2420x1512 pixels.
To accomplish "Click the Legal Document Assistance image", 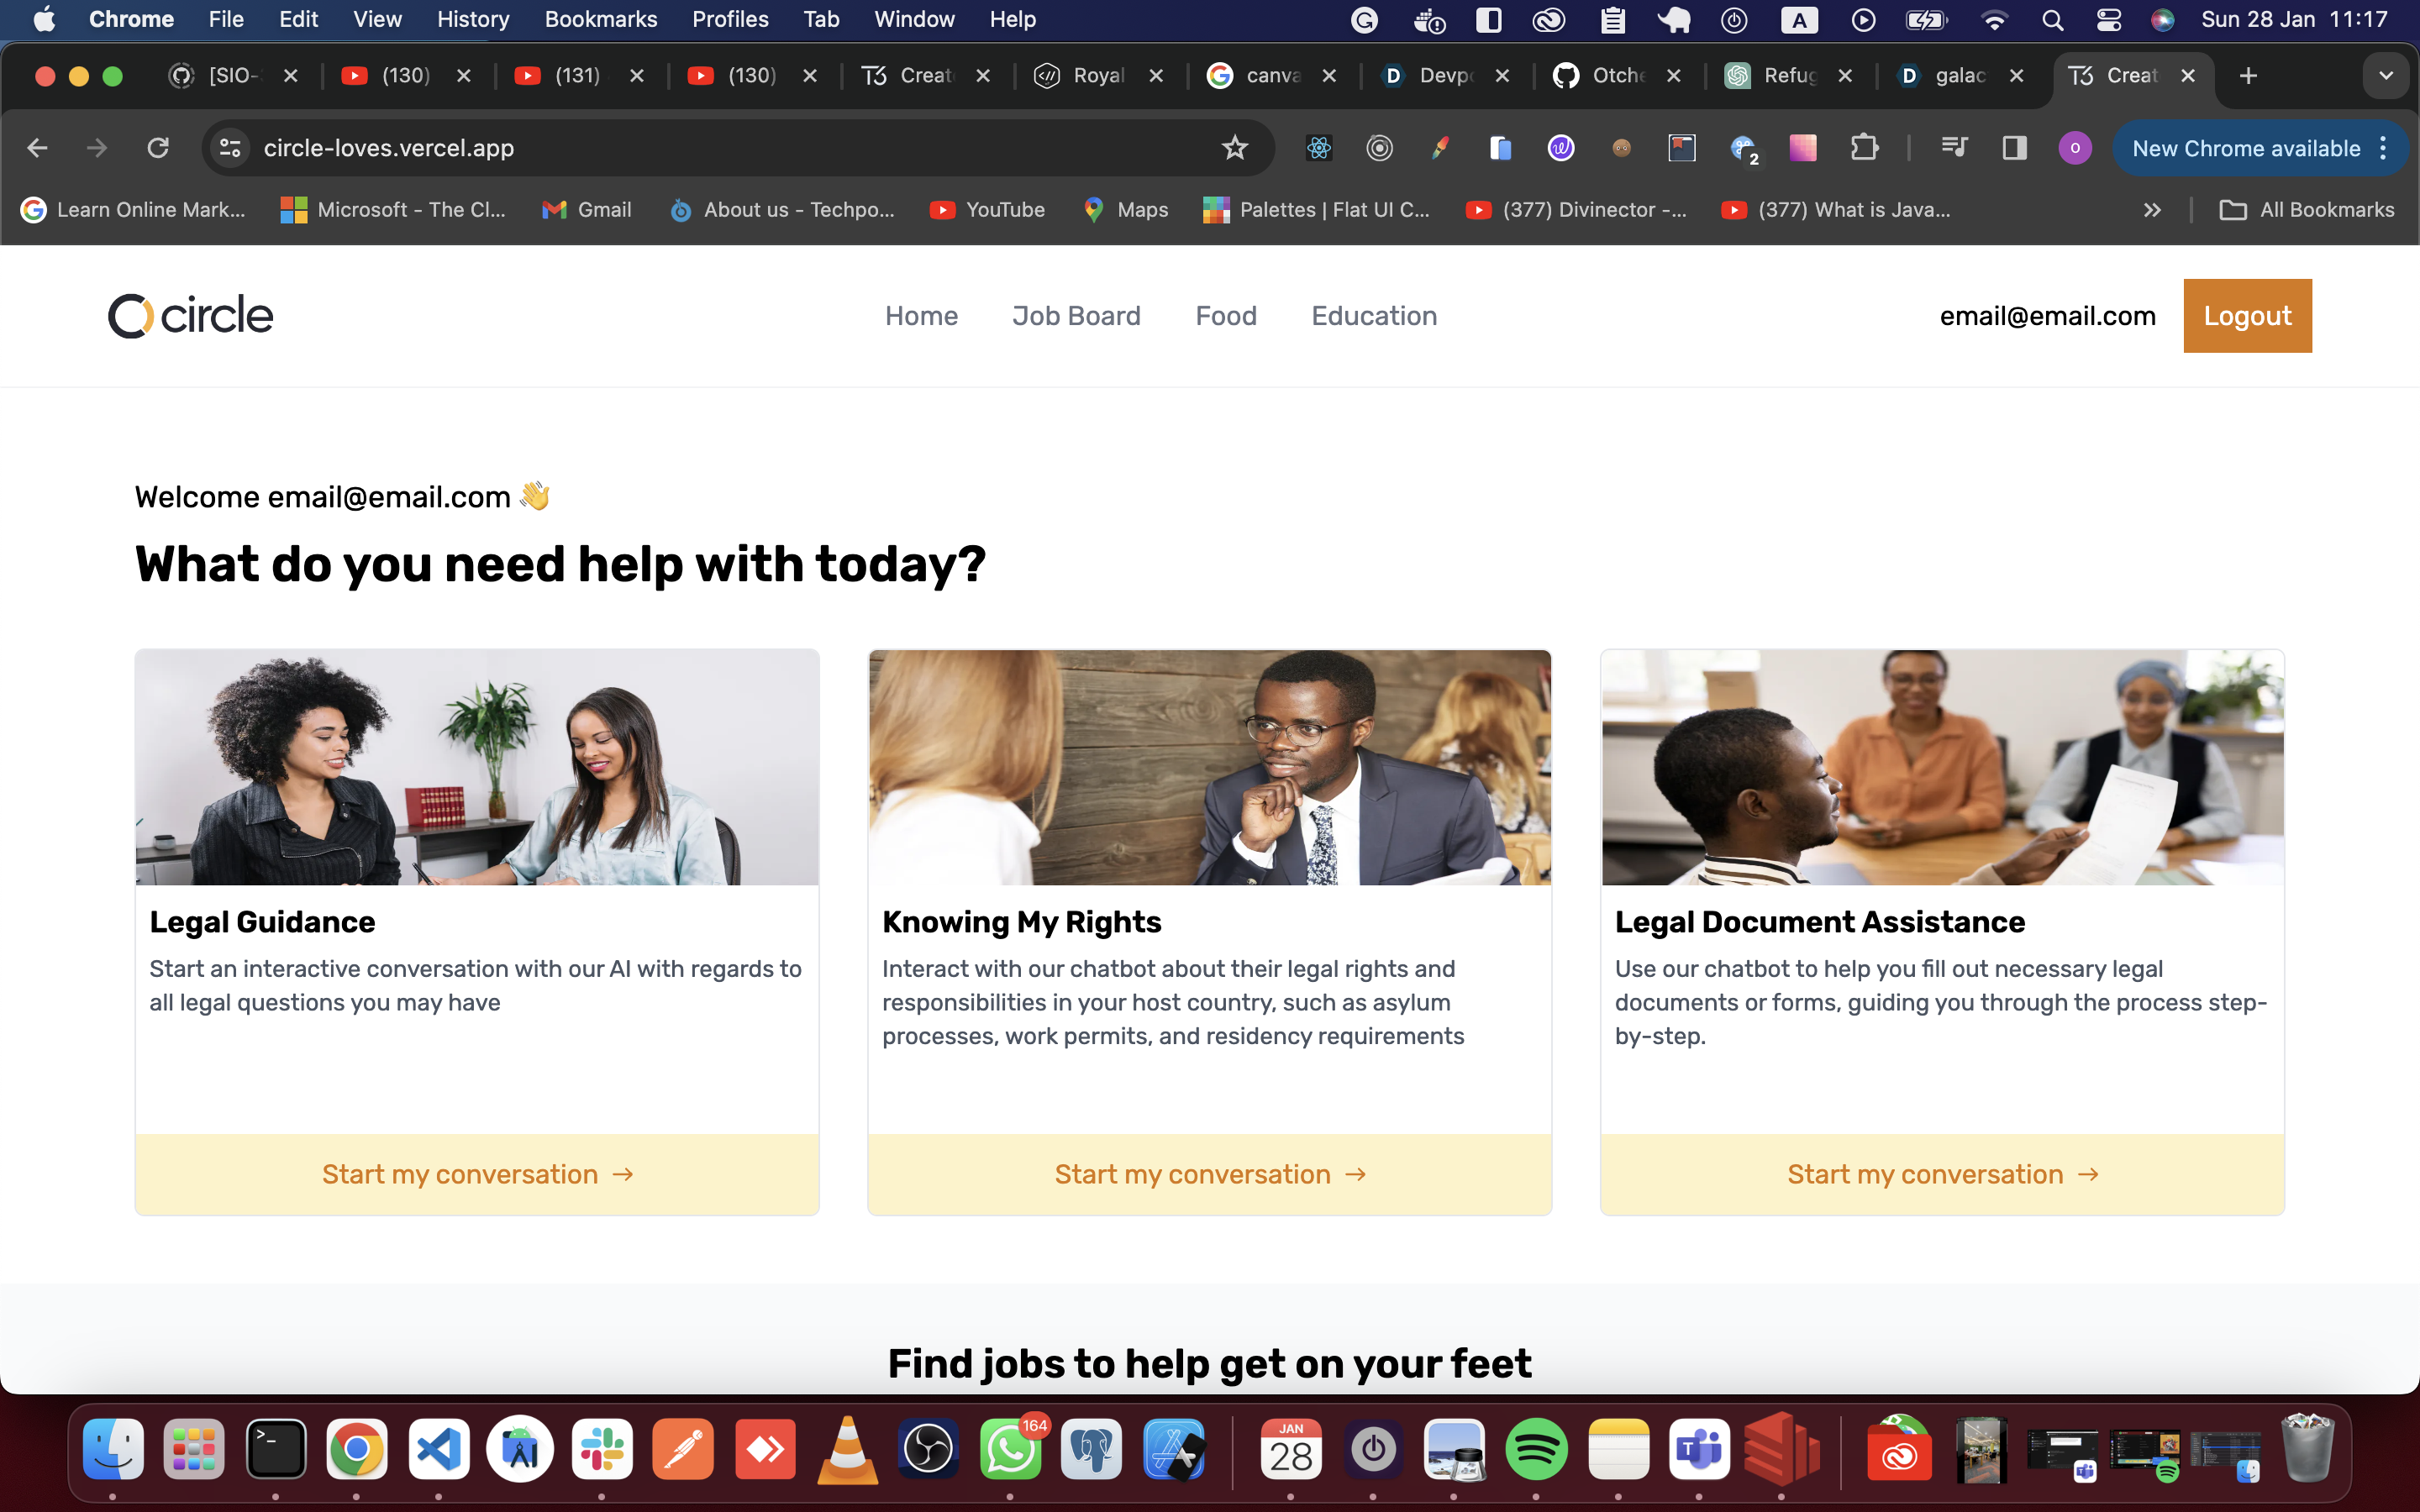I will 1942,767.
